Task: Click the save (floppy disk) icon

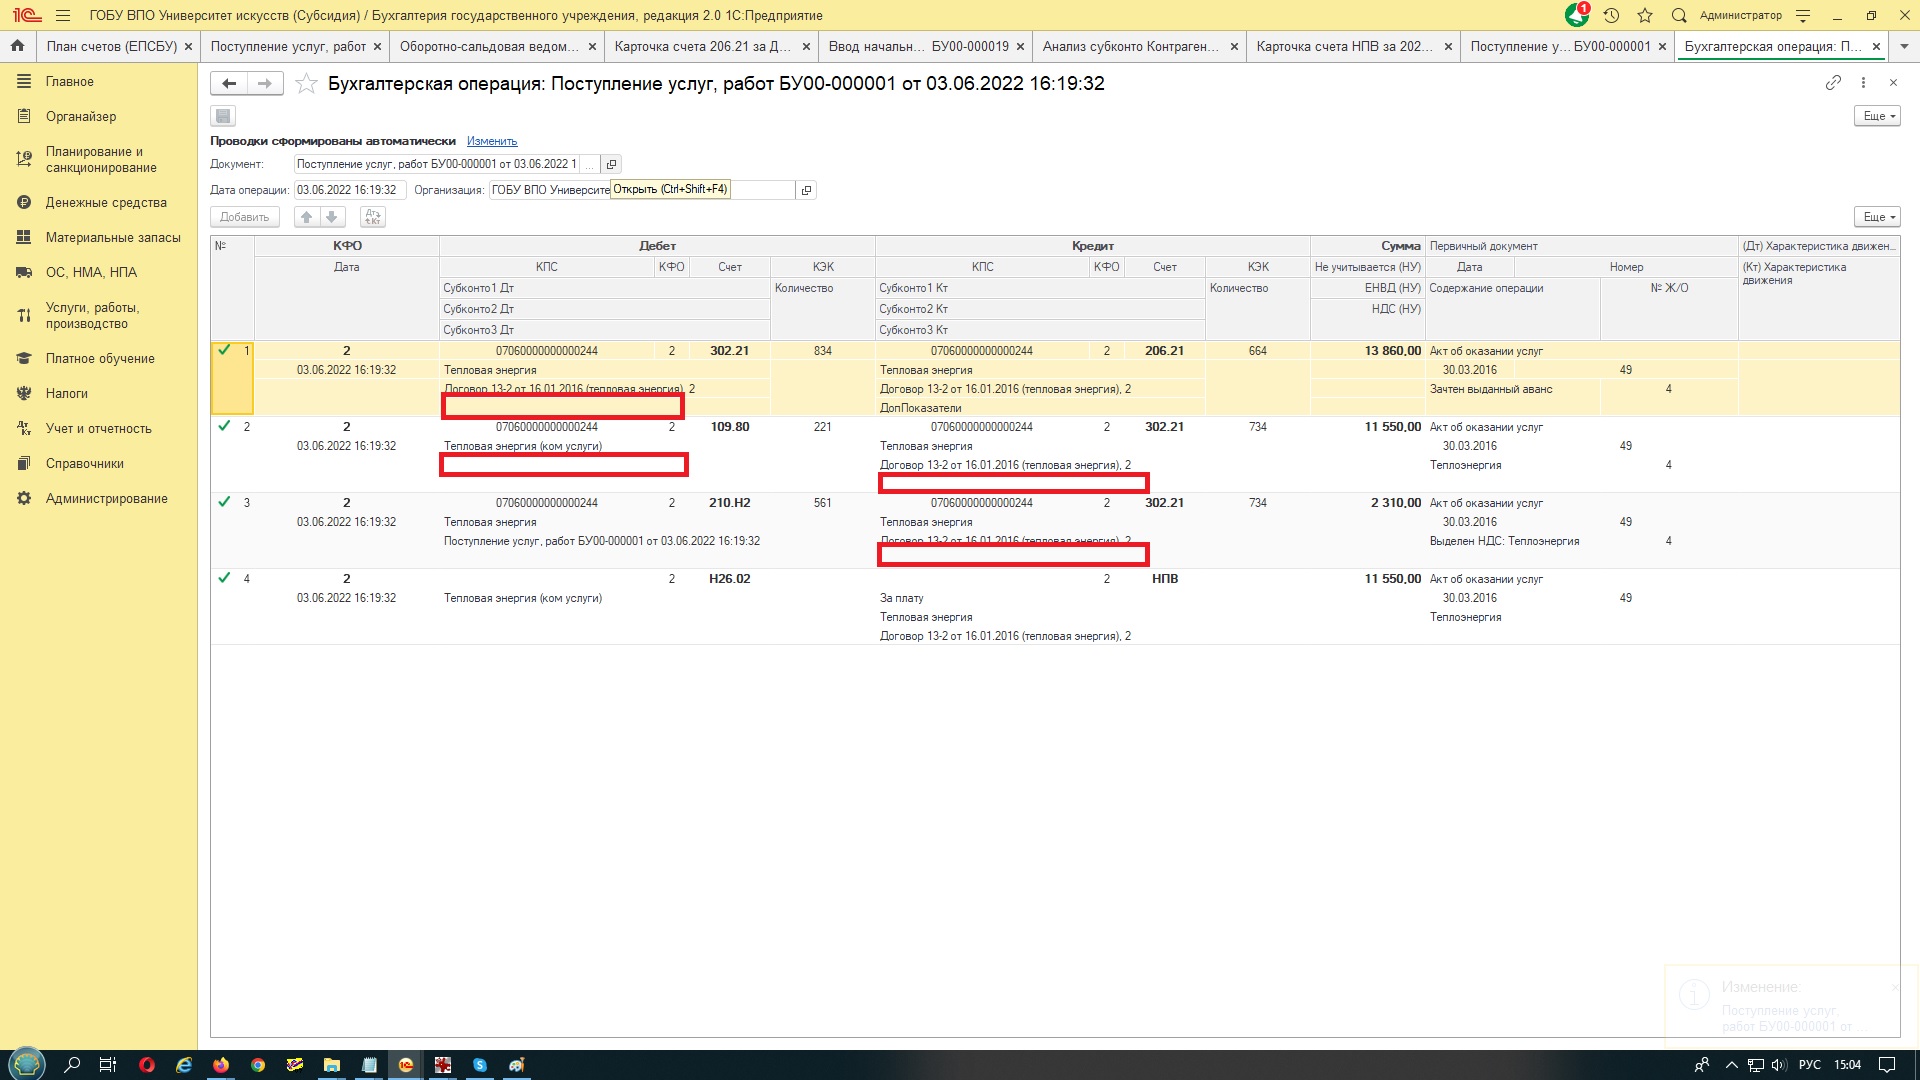Action: [223, 116]
